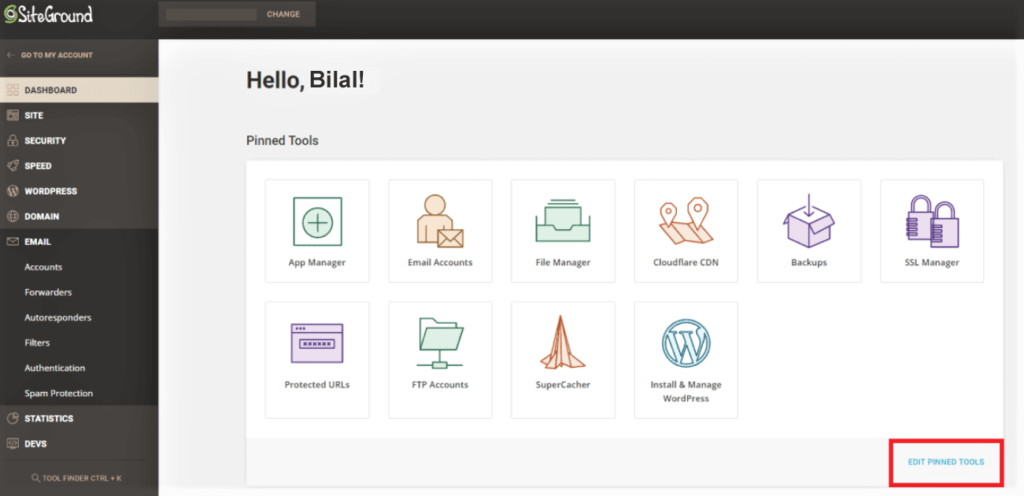Expand the Speed menu section
Screen dimensions: 1024x496
click(79, 166)
